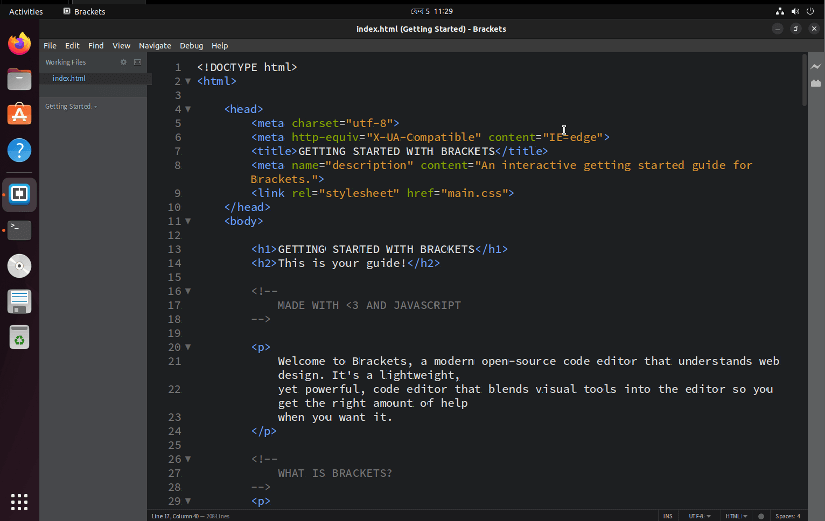Screen dimensions: 825x521
Task: Open Live Preview lightning icon
Action: point(816,66)
